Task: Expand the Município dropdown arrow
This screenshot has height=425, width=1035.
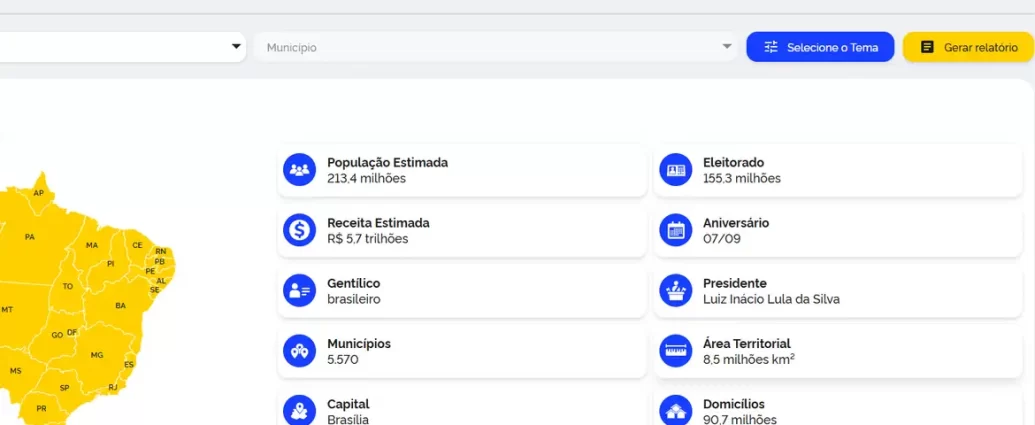Action: (727, 47)
